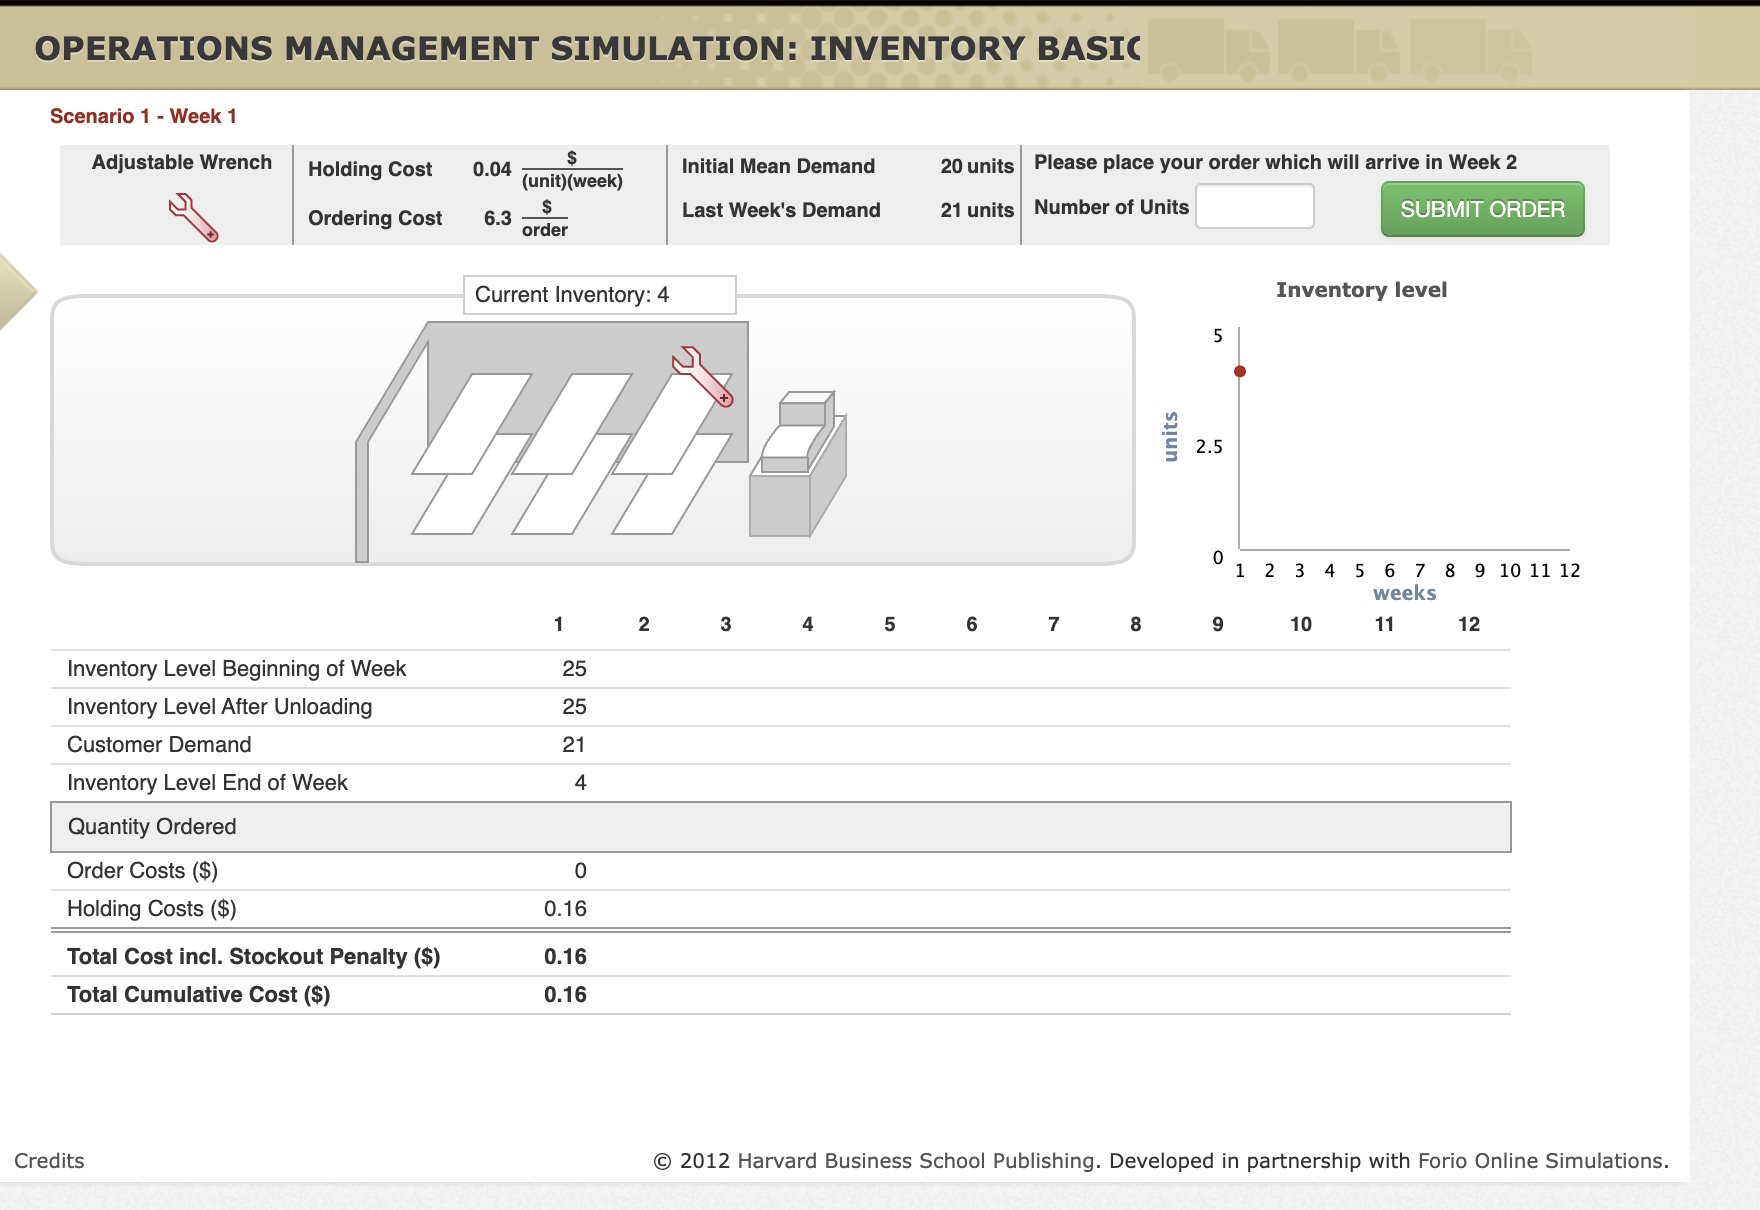Click the week 12 column header
The image size is (1760, 1210).
point(1469,624)
